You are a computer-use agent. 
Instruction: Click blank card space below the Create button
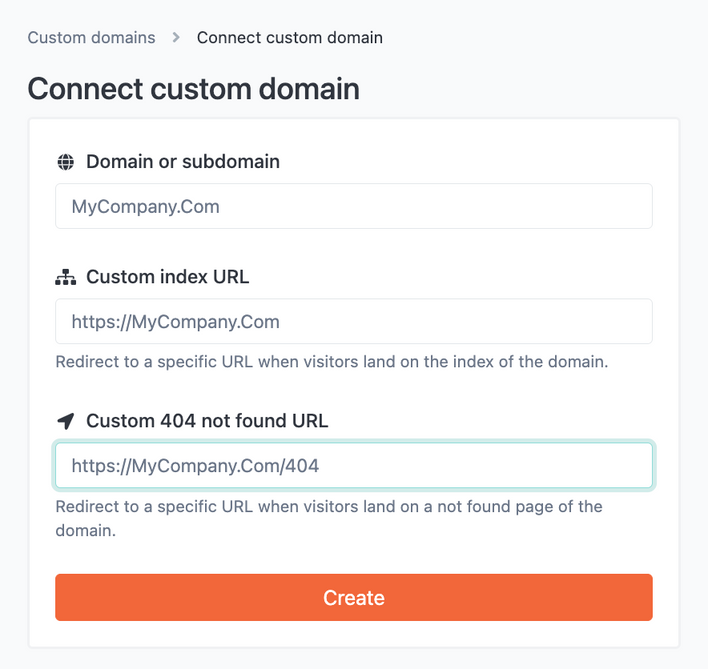[354, 634]
